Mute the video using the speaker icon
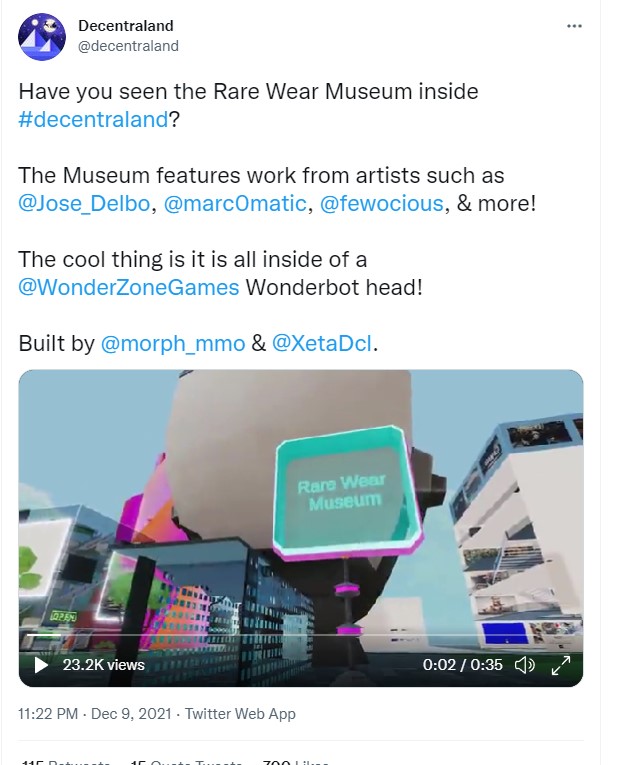The width and height of the screenshot is (631, 765). (x=525, y=664)
